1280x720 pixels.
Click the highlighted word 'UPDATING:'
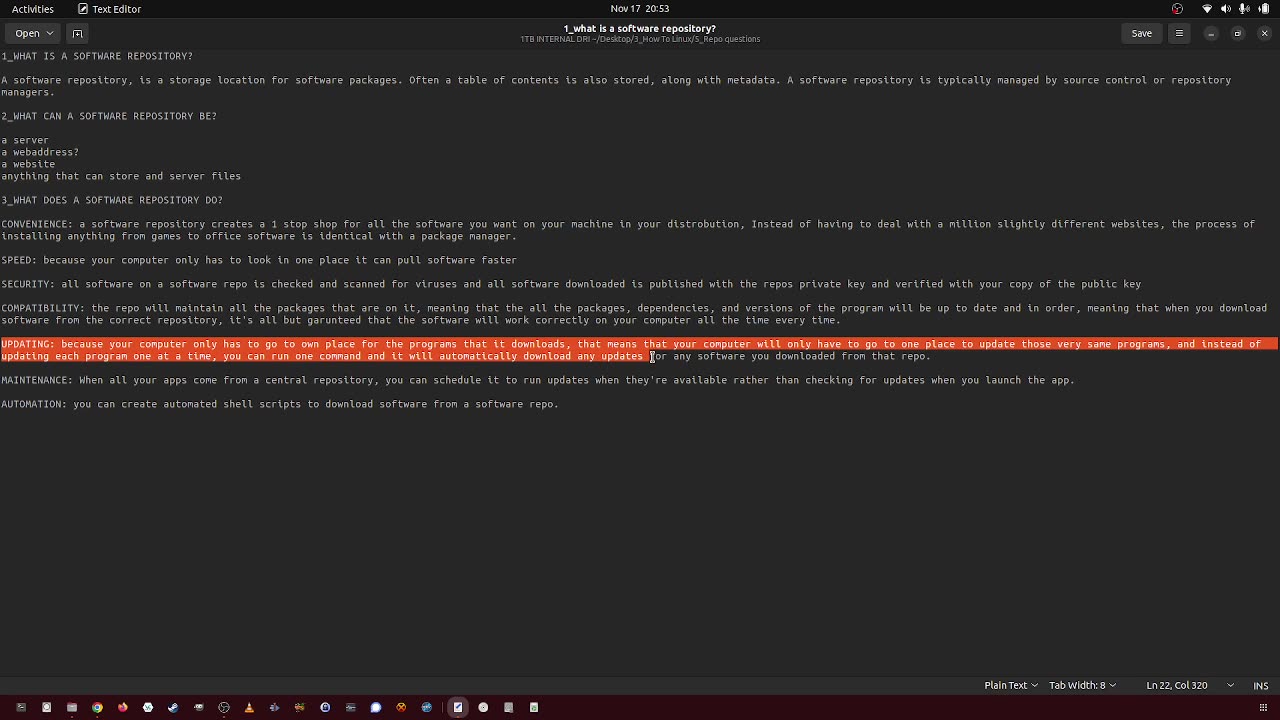point(28,344)
